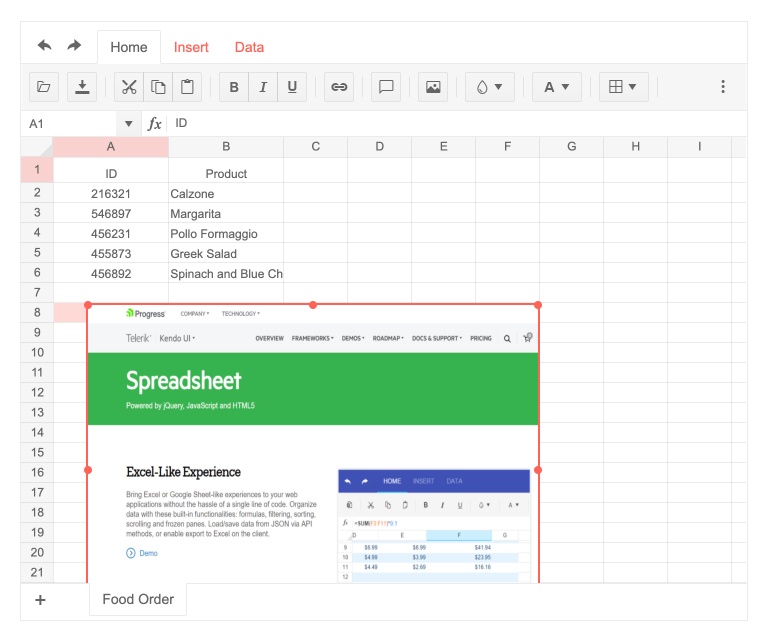Select row 1 header
The image size is (770, 641).
[37, 170]
